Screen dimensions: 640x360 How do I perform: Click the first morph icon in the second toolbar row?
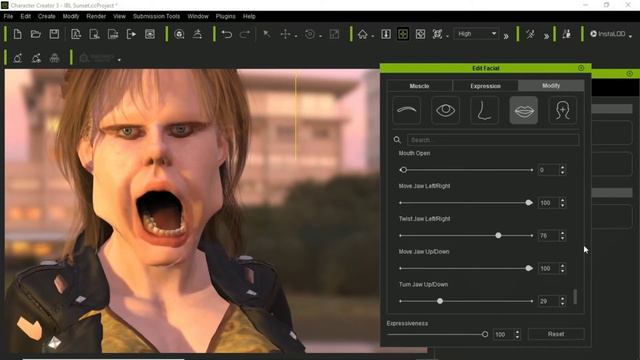click(18, 58)
